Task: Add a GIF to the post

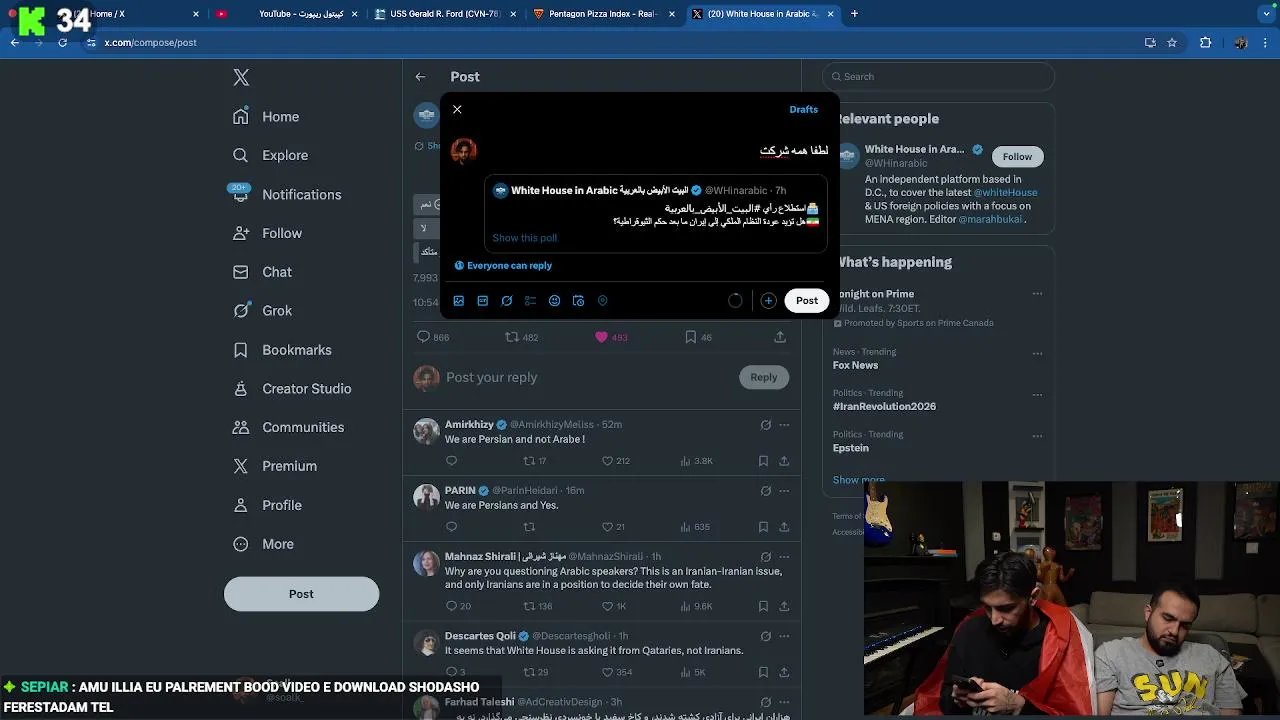Action: tap(482, 300)
